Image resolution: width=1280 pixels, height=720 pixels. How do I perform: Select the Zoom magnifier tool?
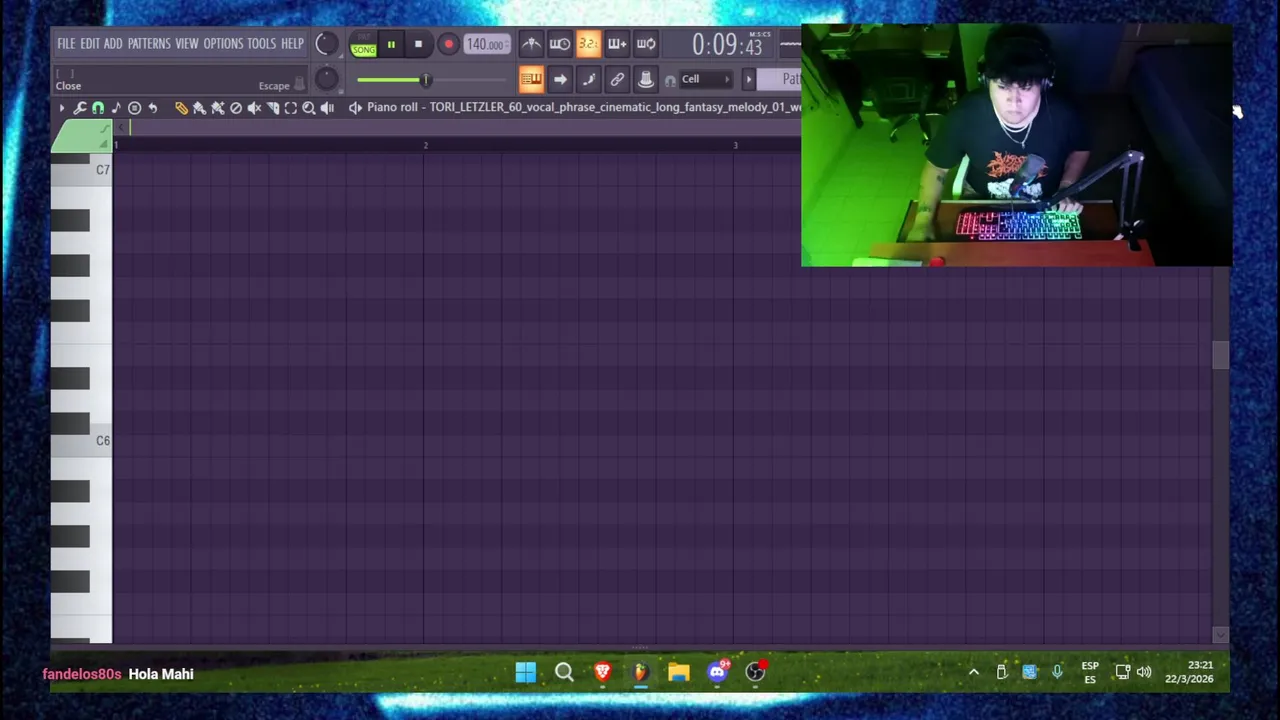(x=309, y=108)
